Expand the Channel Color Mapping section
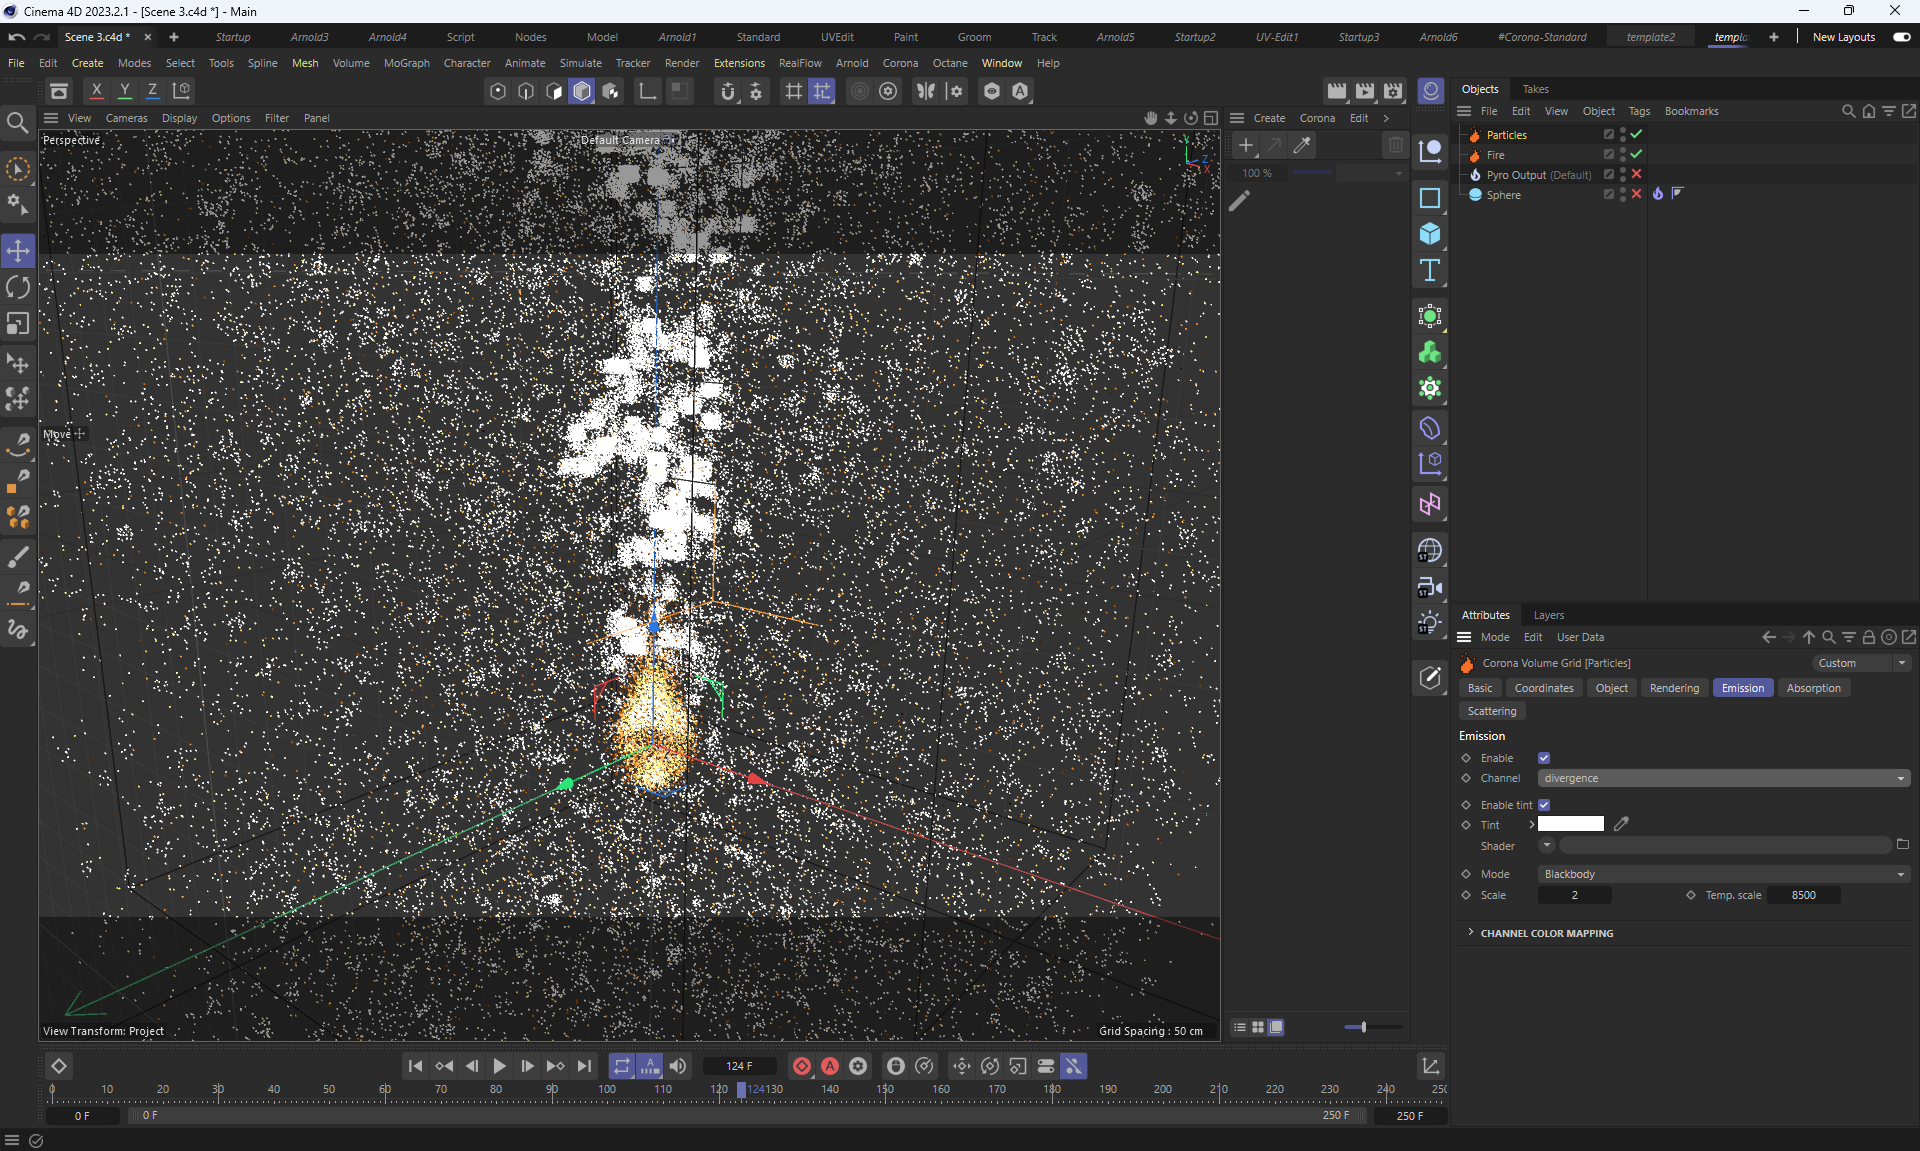 [1546, 933]
